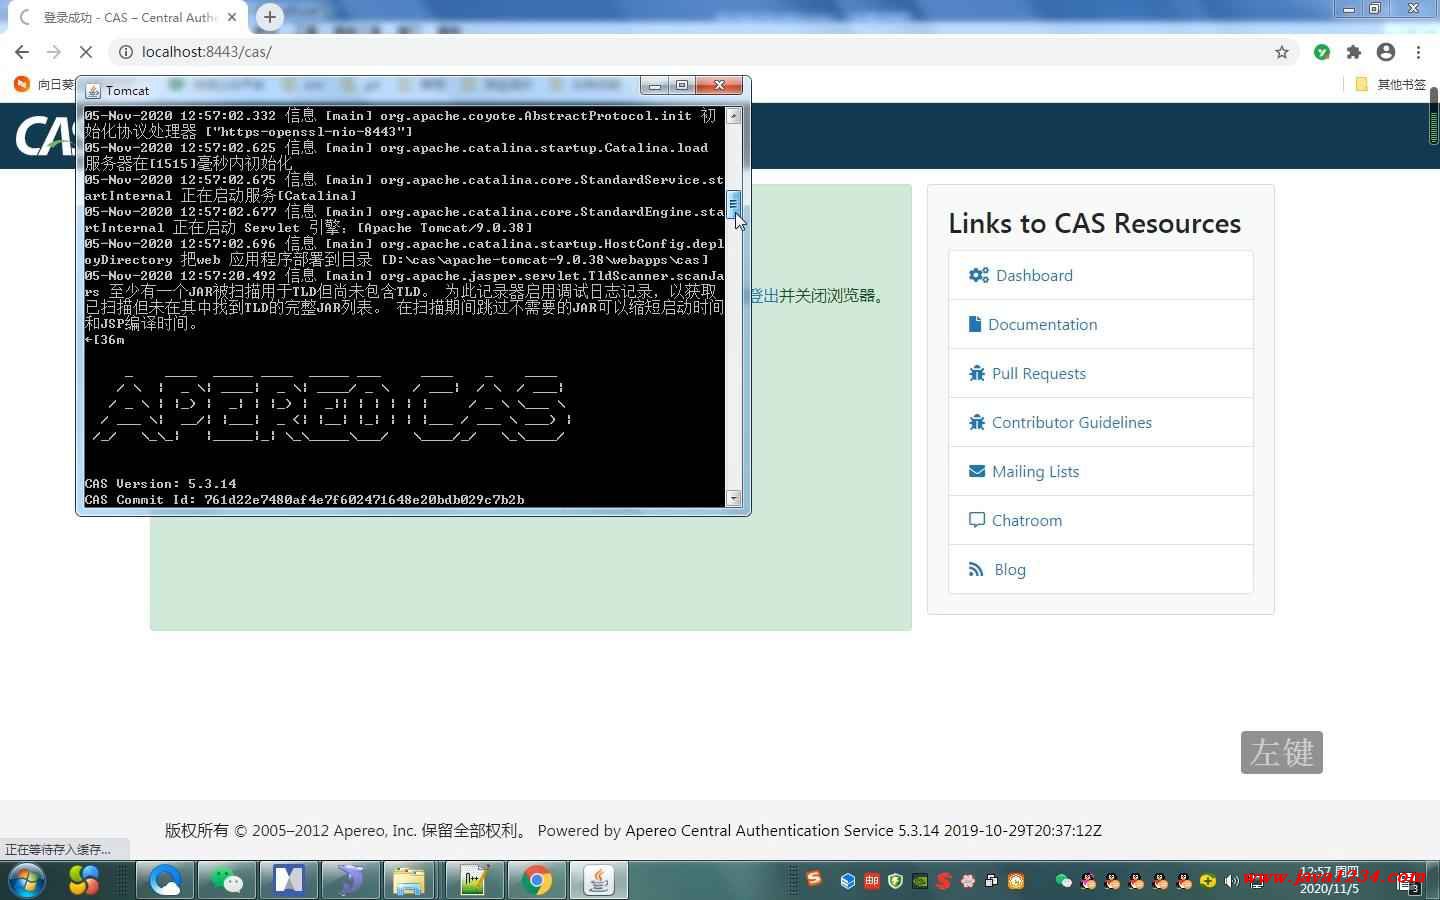Open the blue Q browser taskbar icon
This screenshot has width=1440, height=900.
pos(165,880)
